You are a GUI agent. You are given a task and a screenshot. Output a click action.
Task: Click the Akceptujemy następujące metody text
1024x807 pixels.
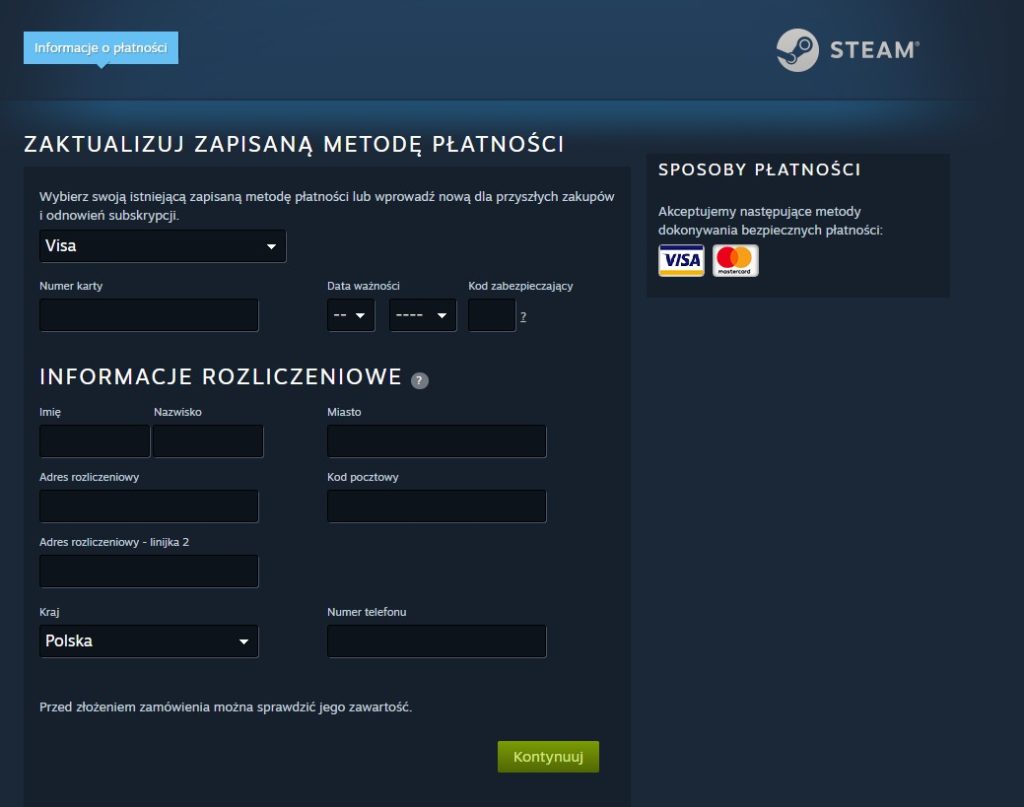tap(770, 221)
